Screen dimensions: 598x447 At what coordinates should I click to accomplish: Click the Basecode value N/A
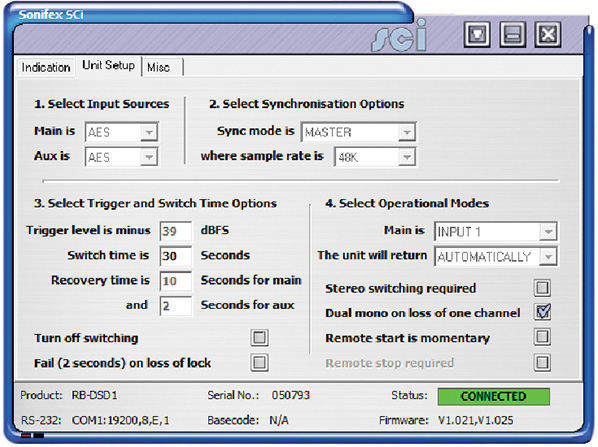279,420
